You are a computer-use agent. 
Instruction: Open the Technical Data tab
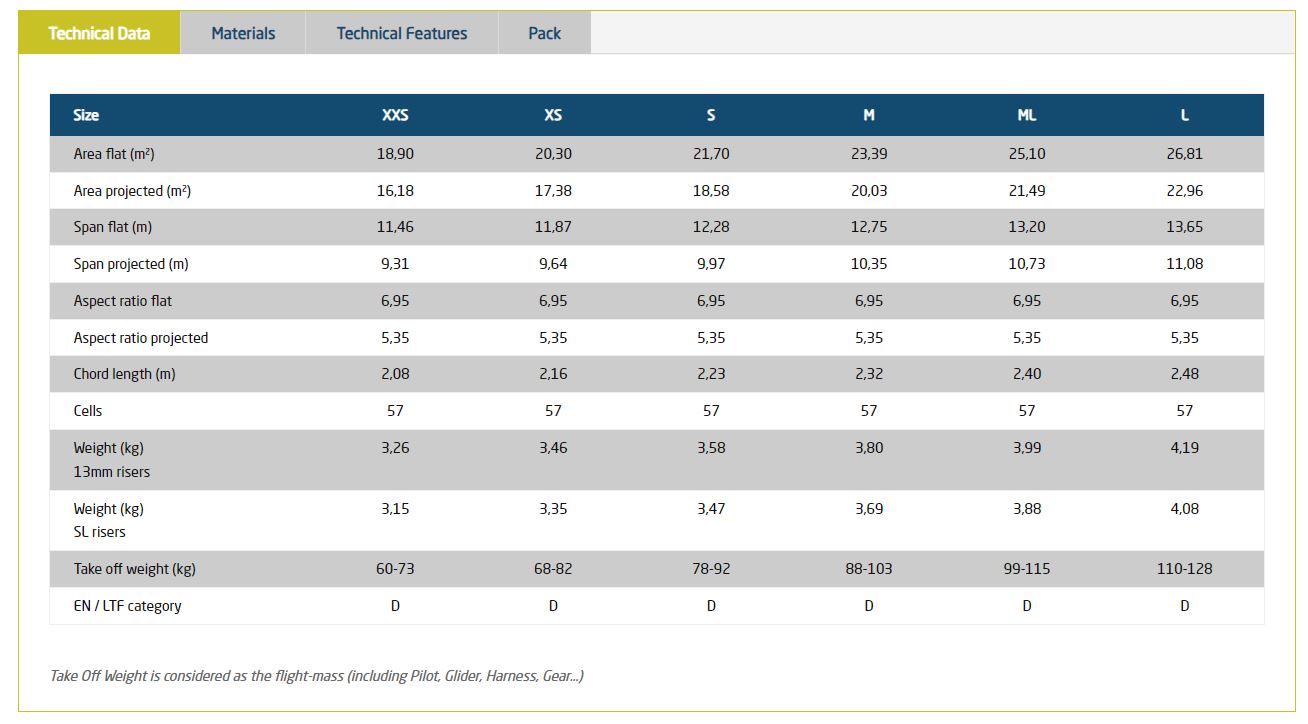coord(99,33)
